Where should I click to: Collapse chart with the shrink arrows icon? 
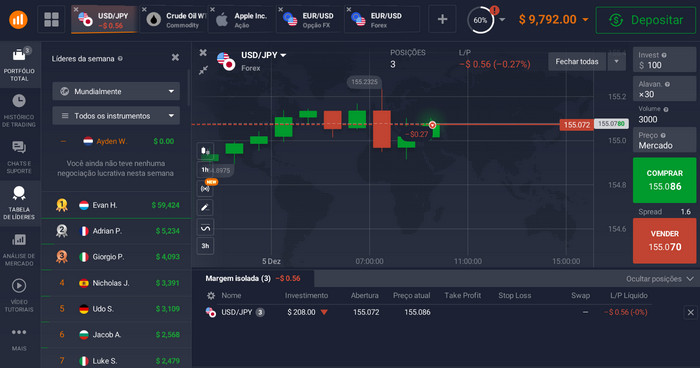(204, 70)
